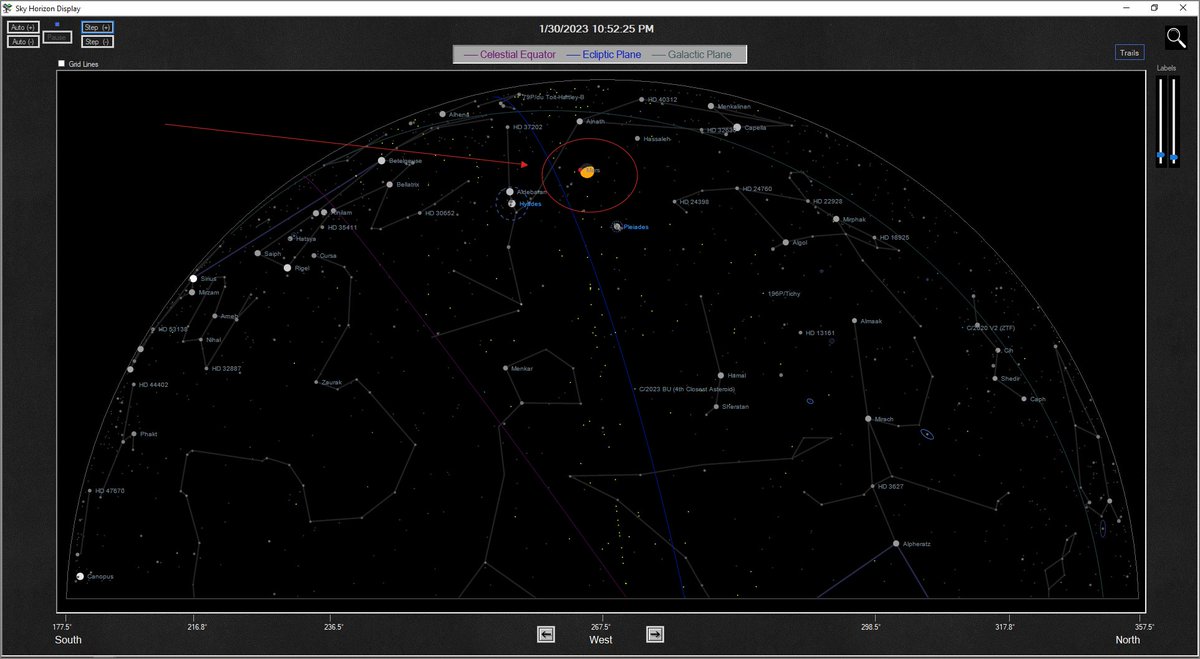The image size is (1200, 659).
Task: Select the star Mirphak
Action: pos(836,219)
